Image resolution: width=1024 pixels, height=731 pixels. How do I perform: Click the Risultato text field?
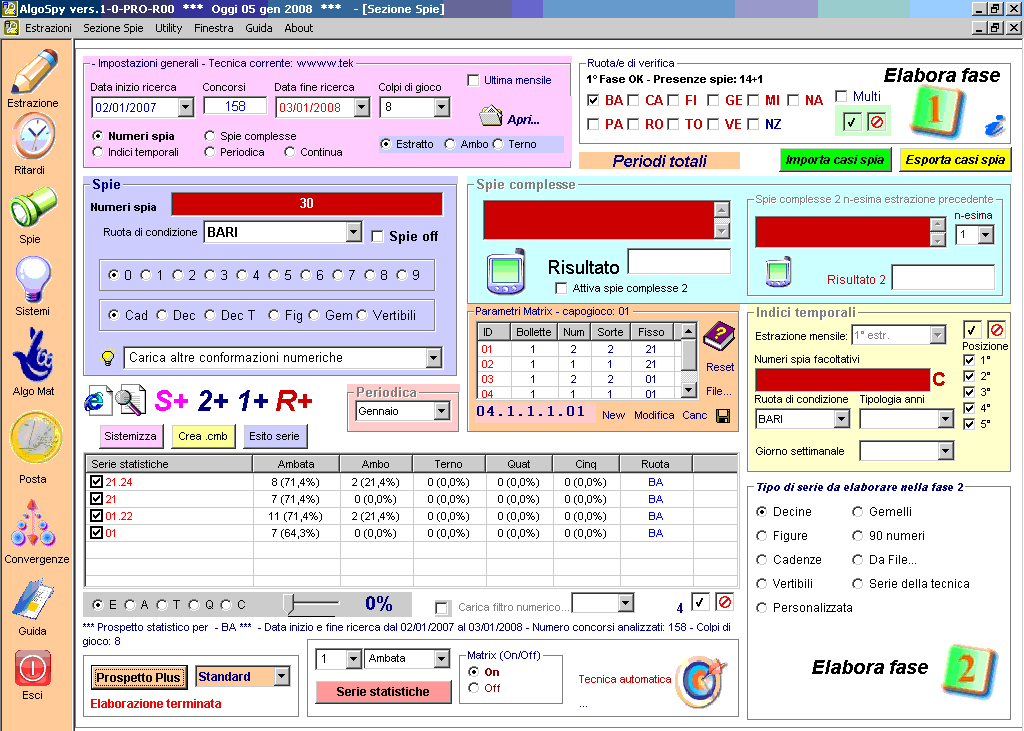pos(679,261)
